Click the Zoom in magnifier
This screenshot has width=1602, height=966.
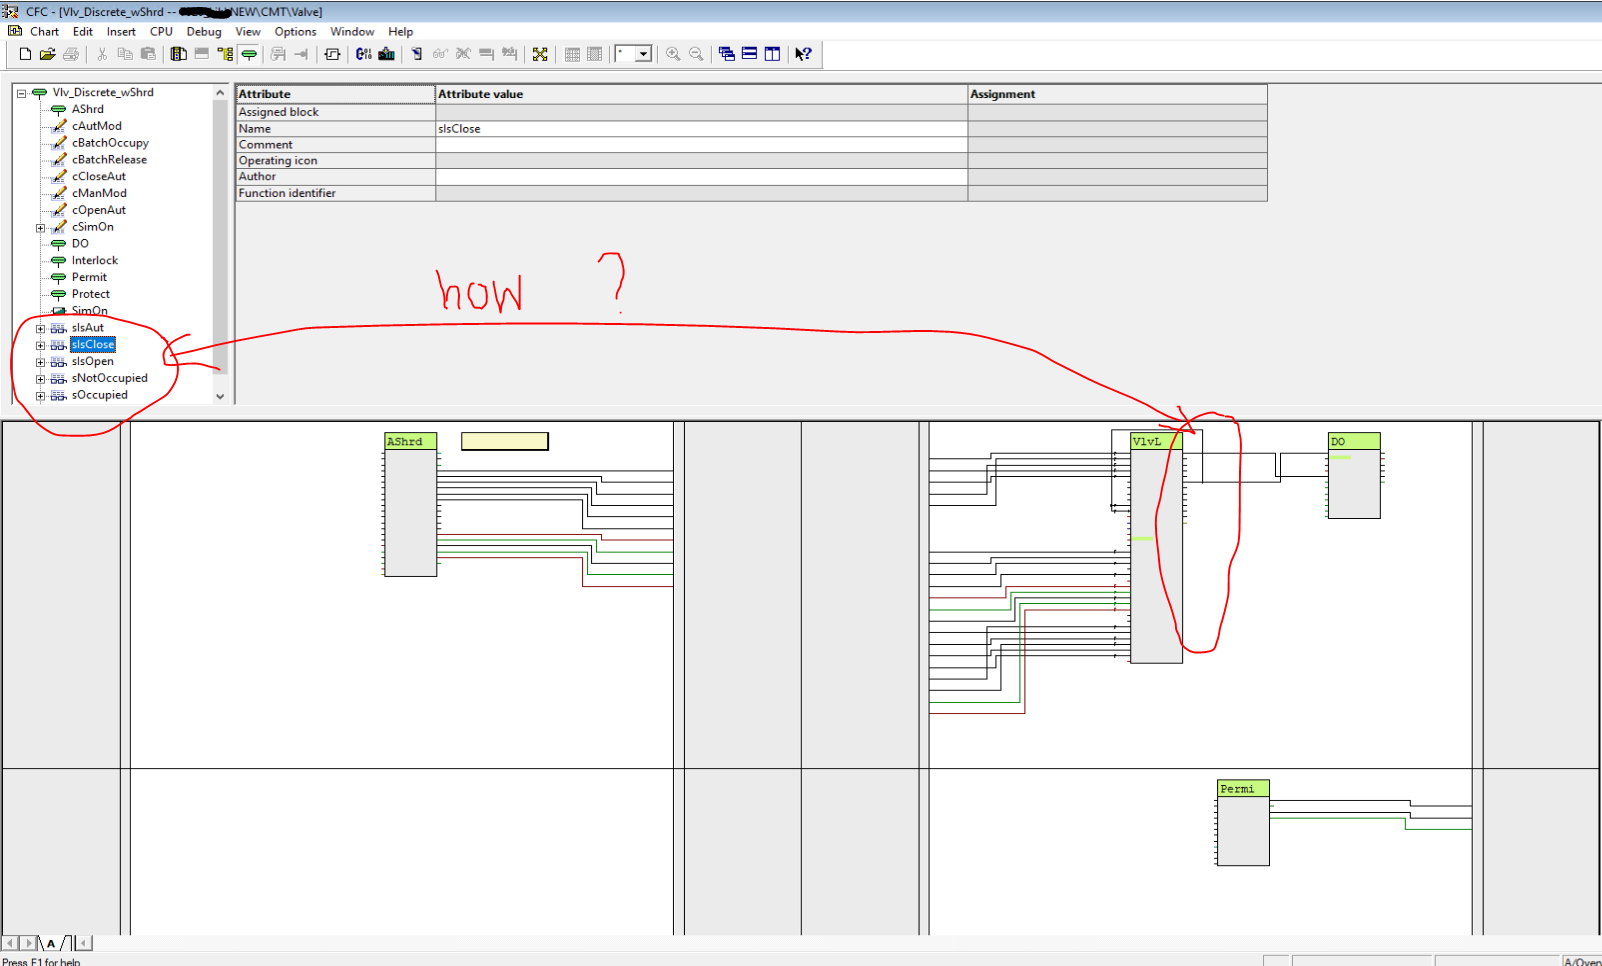click(x=673, y=54)
